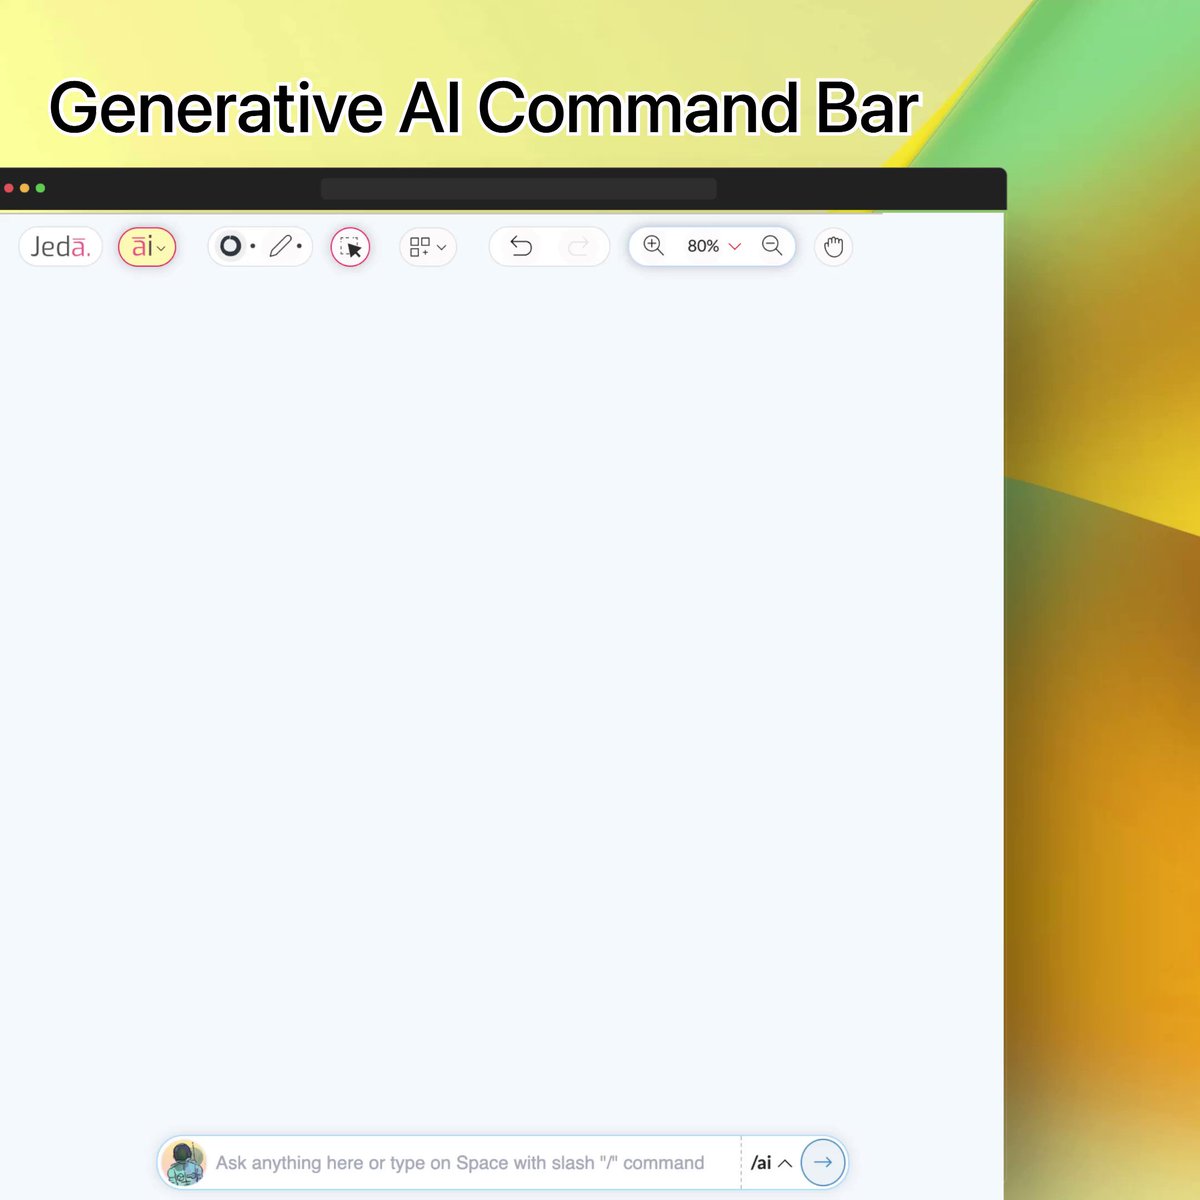Zoom in using the magnifier plus icon

pyautogui.click(x=653, y=246)
